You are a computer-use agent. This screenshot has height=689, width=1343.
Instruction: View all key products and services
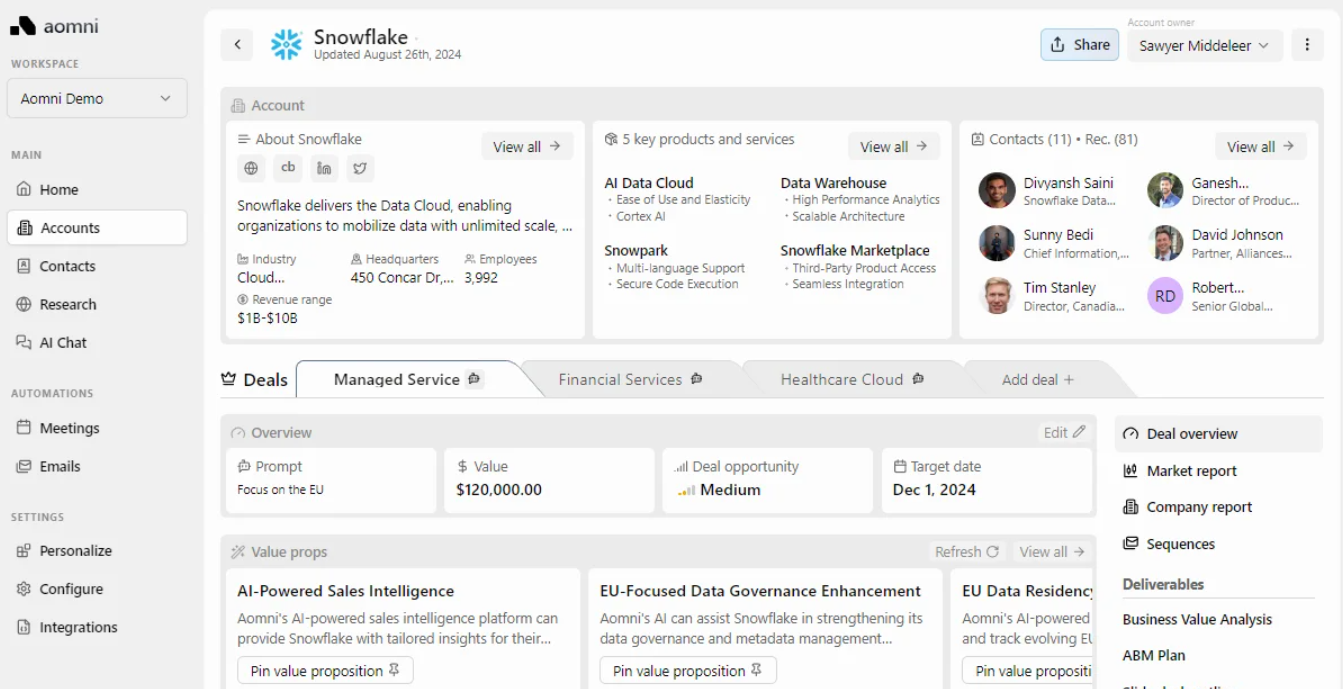click(894, 146)
